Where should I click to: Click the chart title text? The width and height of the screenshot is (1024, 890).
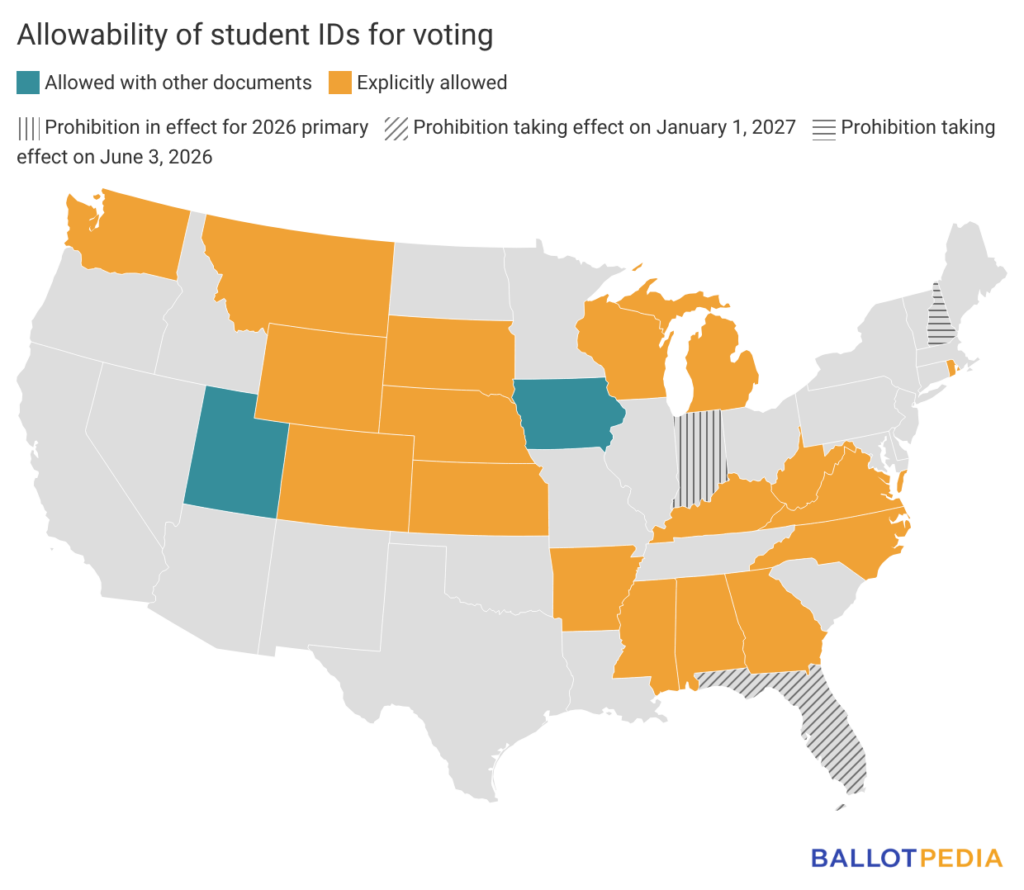tap(255, 35)
